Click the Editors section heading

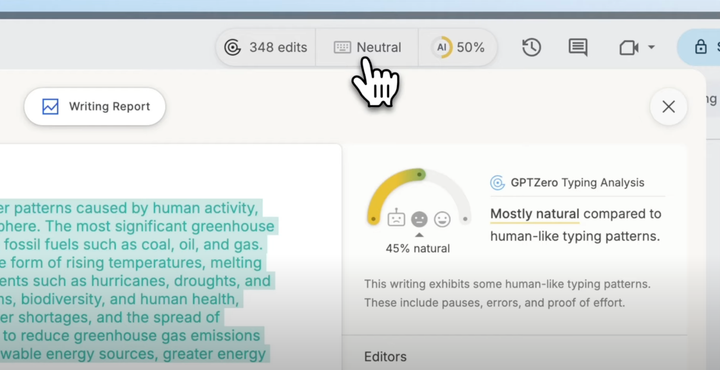(385, 357)
